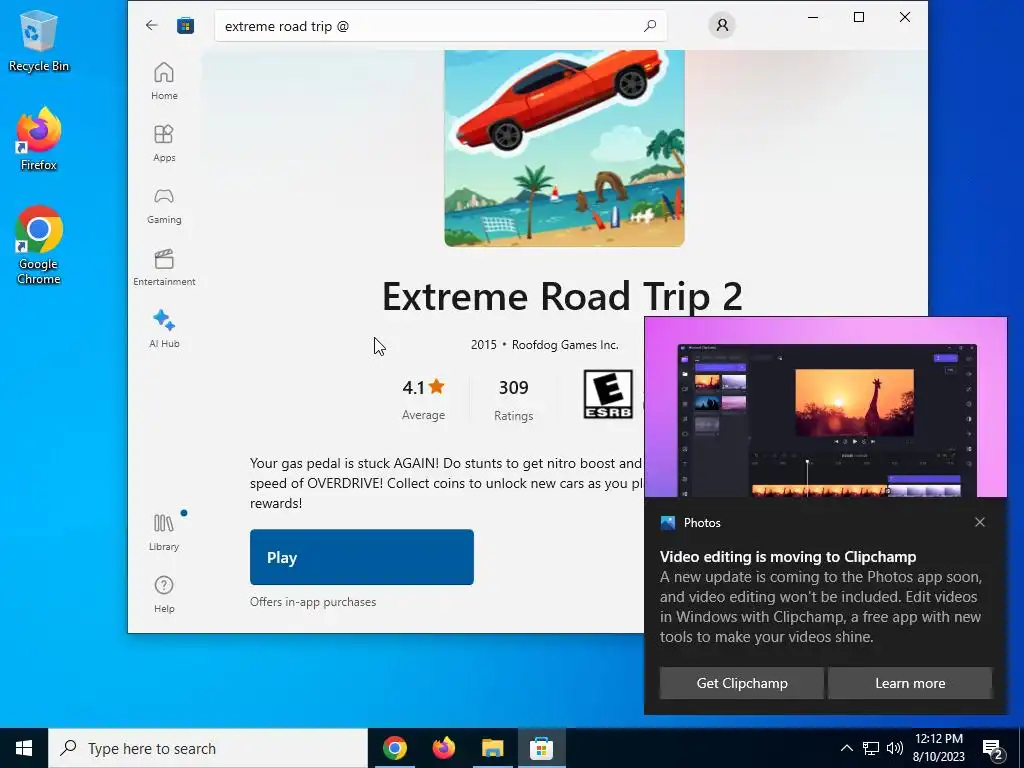Dismiss the Photos notification
Viewport: 1024px width, 768px height.
click(980, 522)
